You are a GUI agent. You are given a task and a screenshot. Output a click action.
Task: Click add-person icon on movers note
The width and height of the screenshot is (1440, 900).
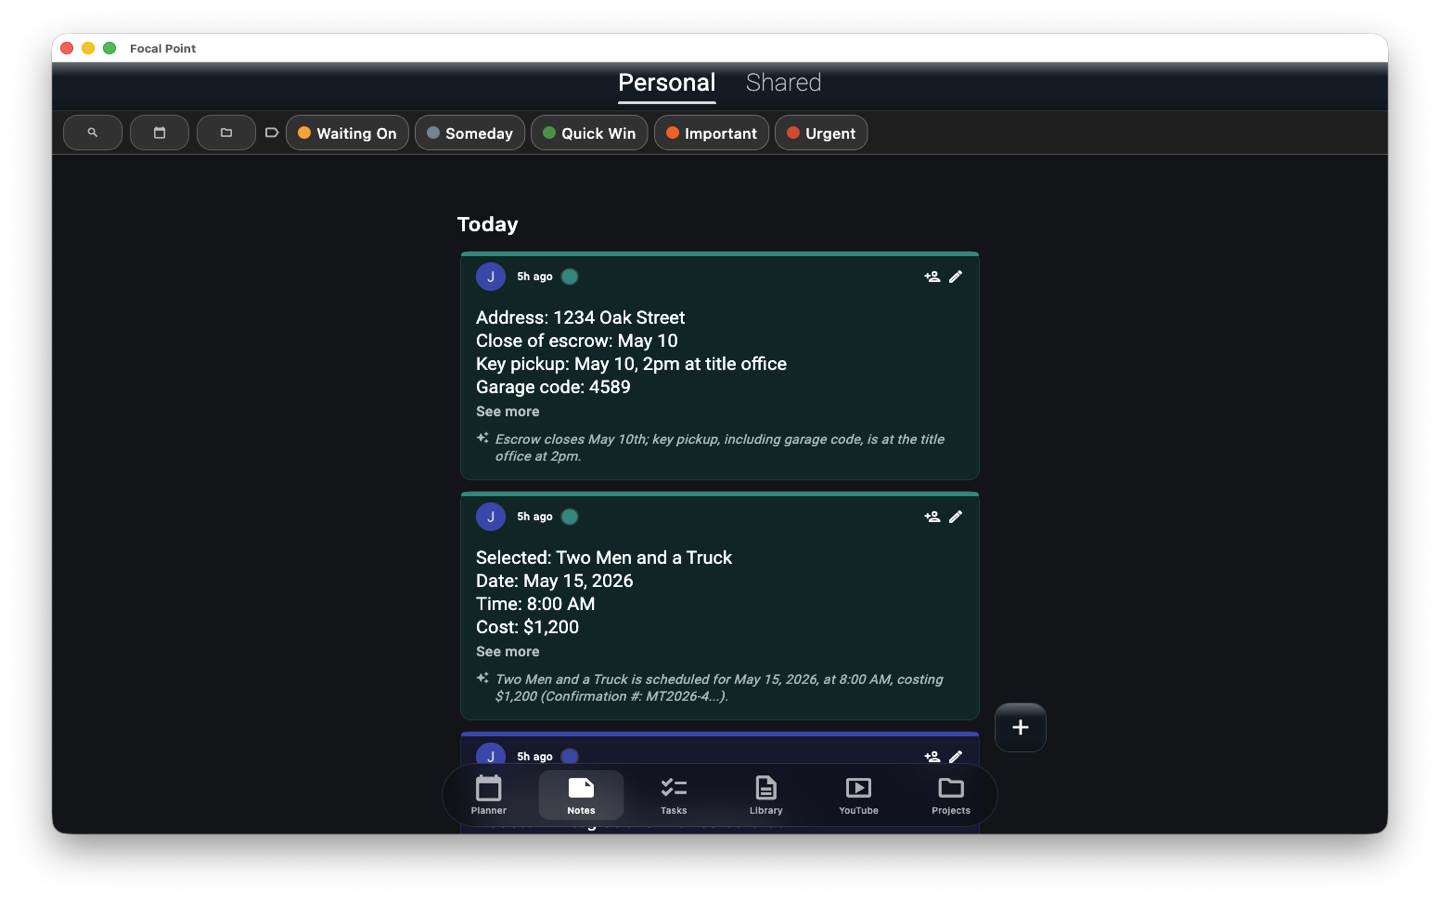coord(932,517)
